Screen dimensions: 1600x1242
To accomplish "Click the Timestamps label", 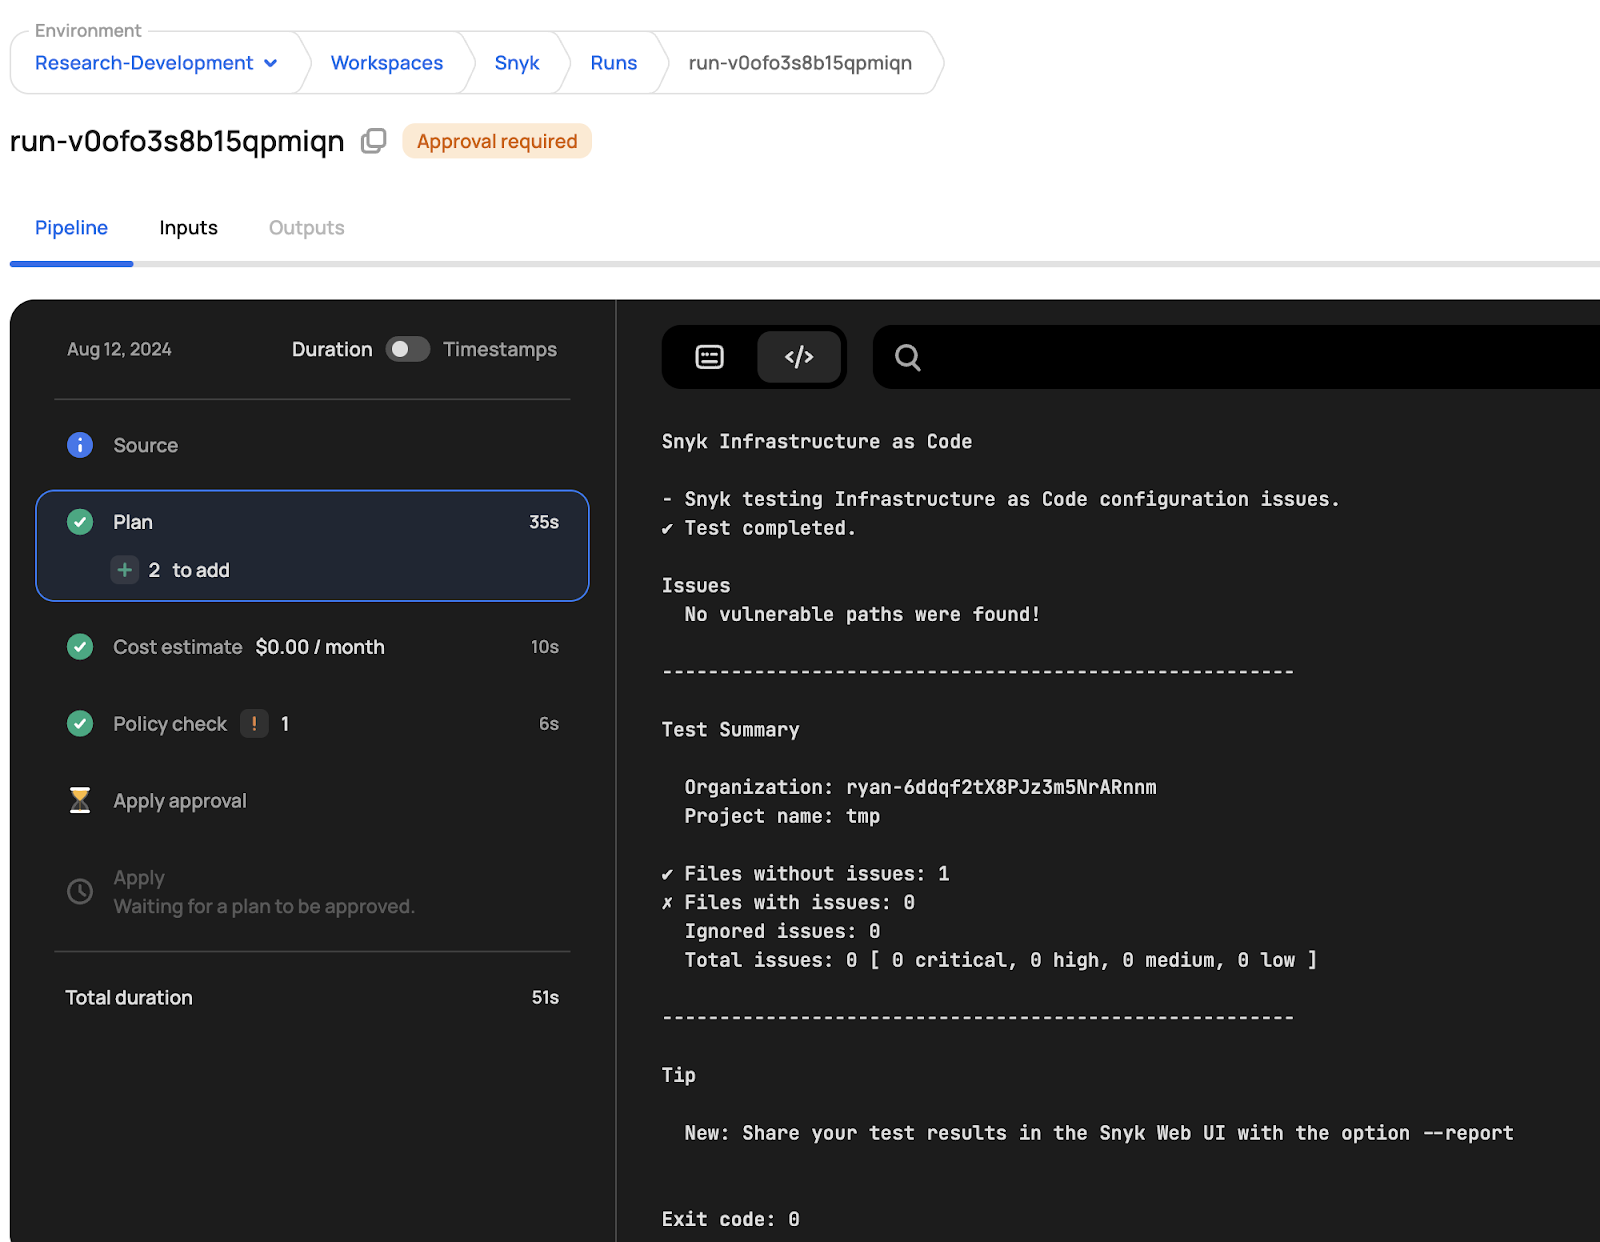I will 500,349.
